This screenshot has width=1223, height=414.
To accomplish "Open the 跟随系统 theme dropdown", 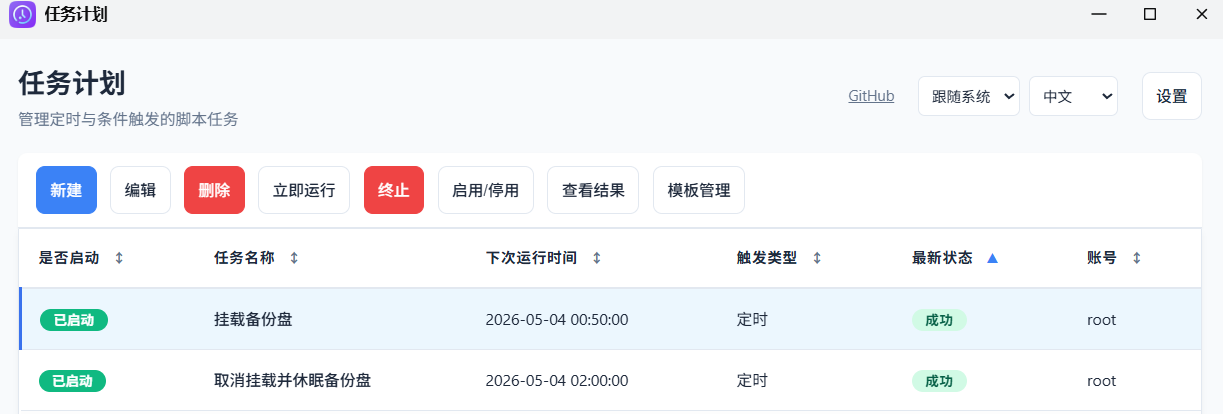I will [x=968, y=96].
